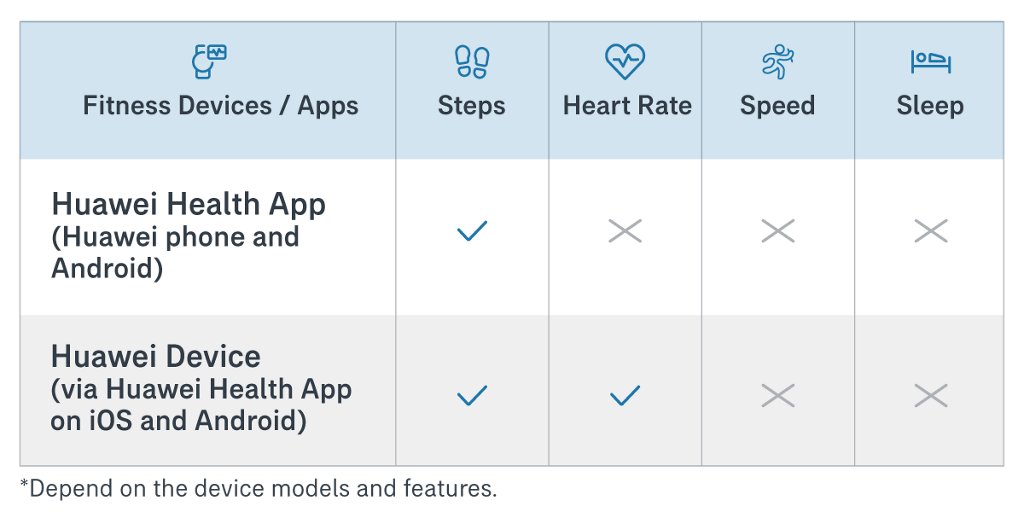Click the Heart Rate heart icon
Screen dimensions: 1024x512
tap(625, 62)
